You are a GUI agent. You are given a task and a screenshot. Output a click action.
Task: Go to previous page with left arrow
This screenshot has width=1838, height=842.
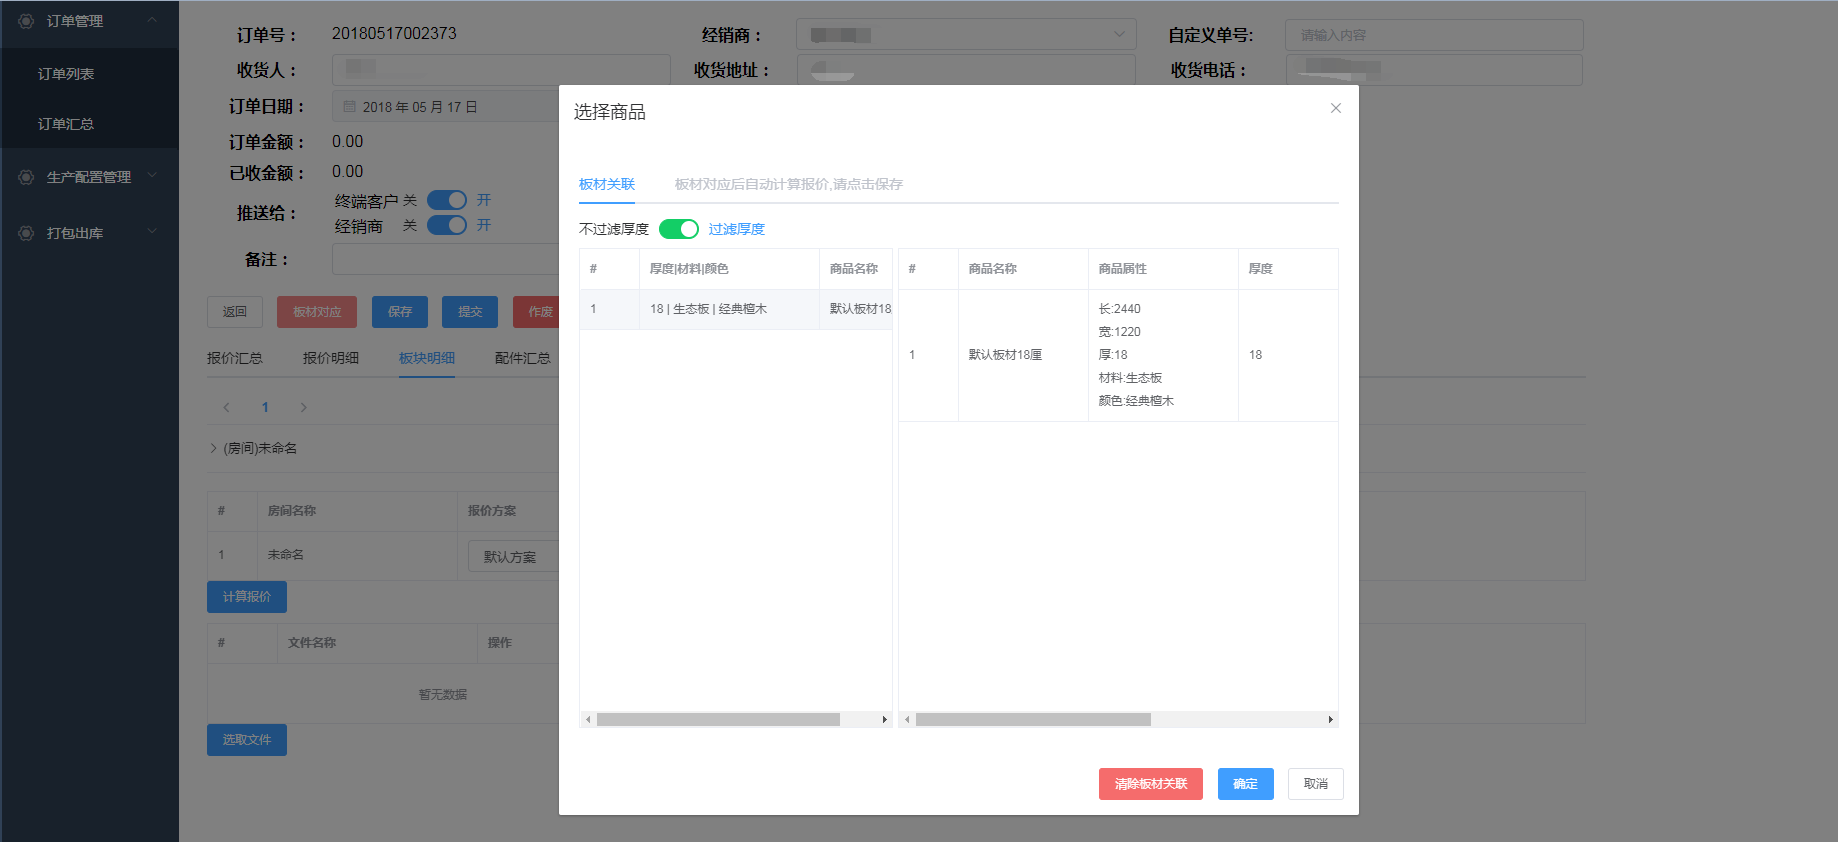[227, 407]
